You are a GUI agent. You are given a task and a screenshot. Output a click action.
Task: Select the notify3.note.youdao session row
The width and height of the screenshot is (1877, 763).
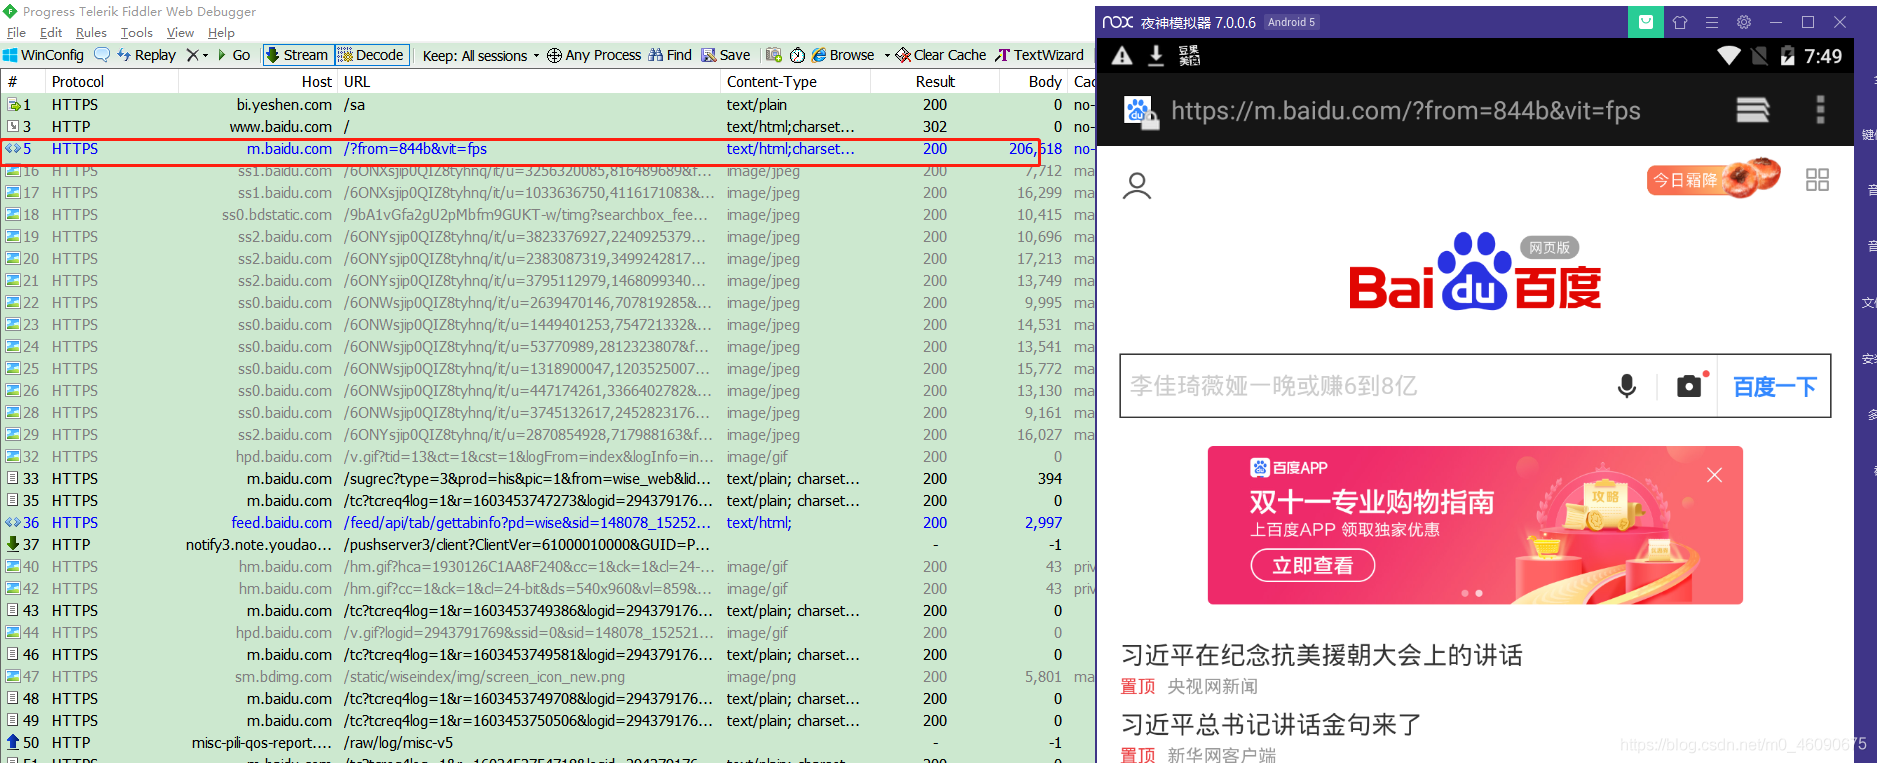click(548, 545)
